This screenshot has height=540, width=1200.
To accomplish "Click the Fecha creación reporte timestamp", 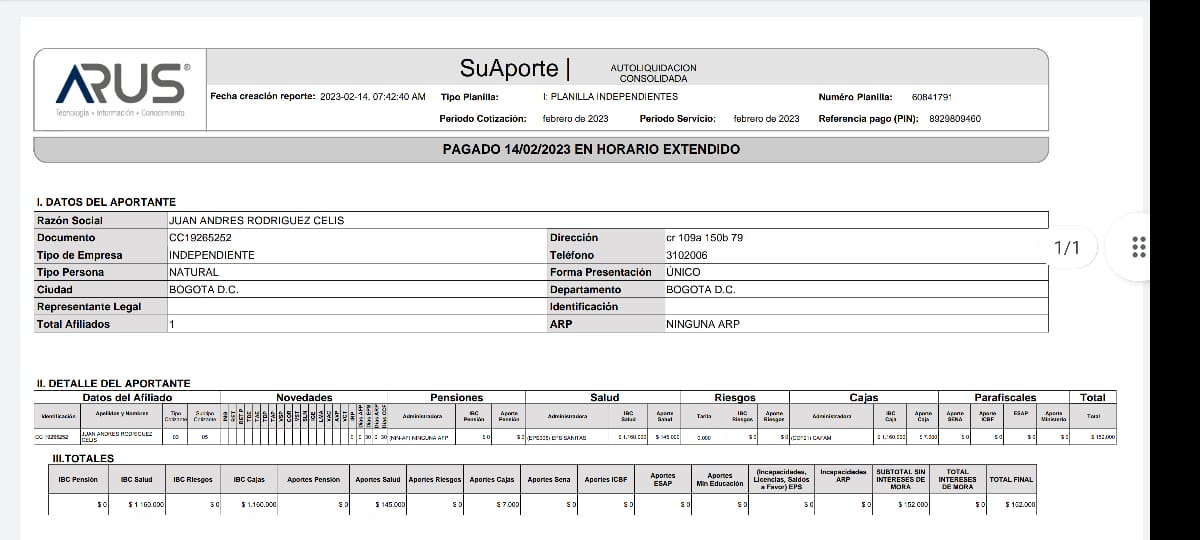I will [x=372, y=97].
